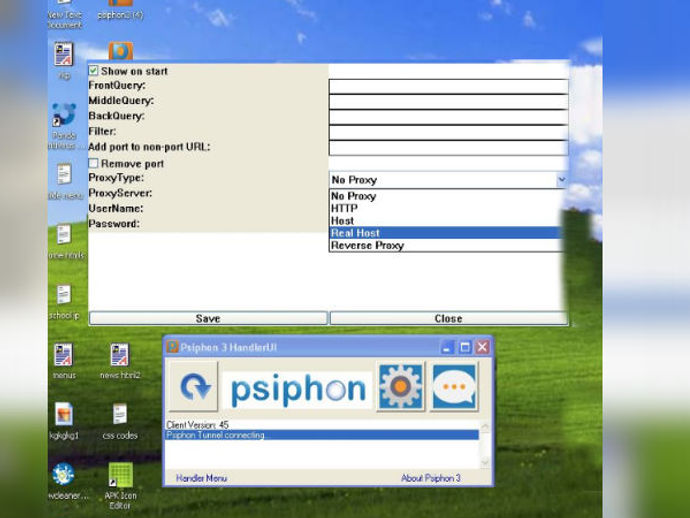The height and width of the screenshot is (518, 690).
Task: Open the feedback speech bubble icon
Action: [x=454, y=386]
